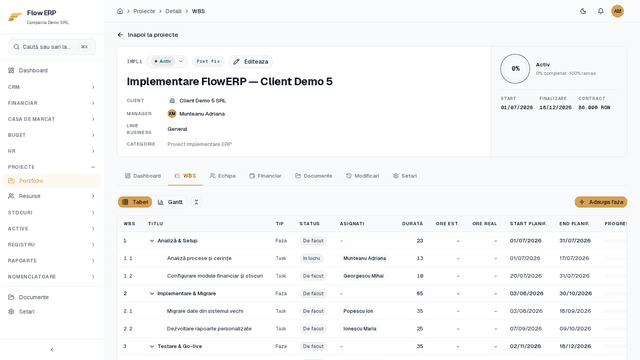Click the 0% progress circle
The image size is (640, 360).
(515, 69)
